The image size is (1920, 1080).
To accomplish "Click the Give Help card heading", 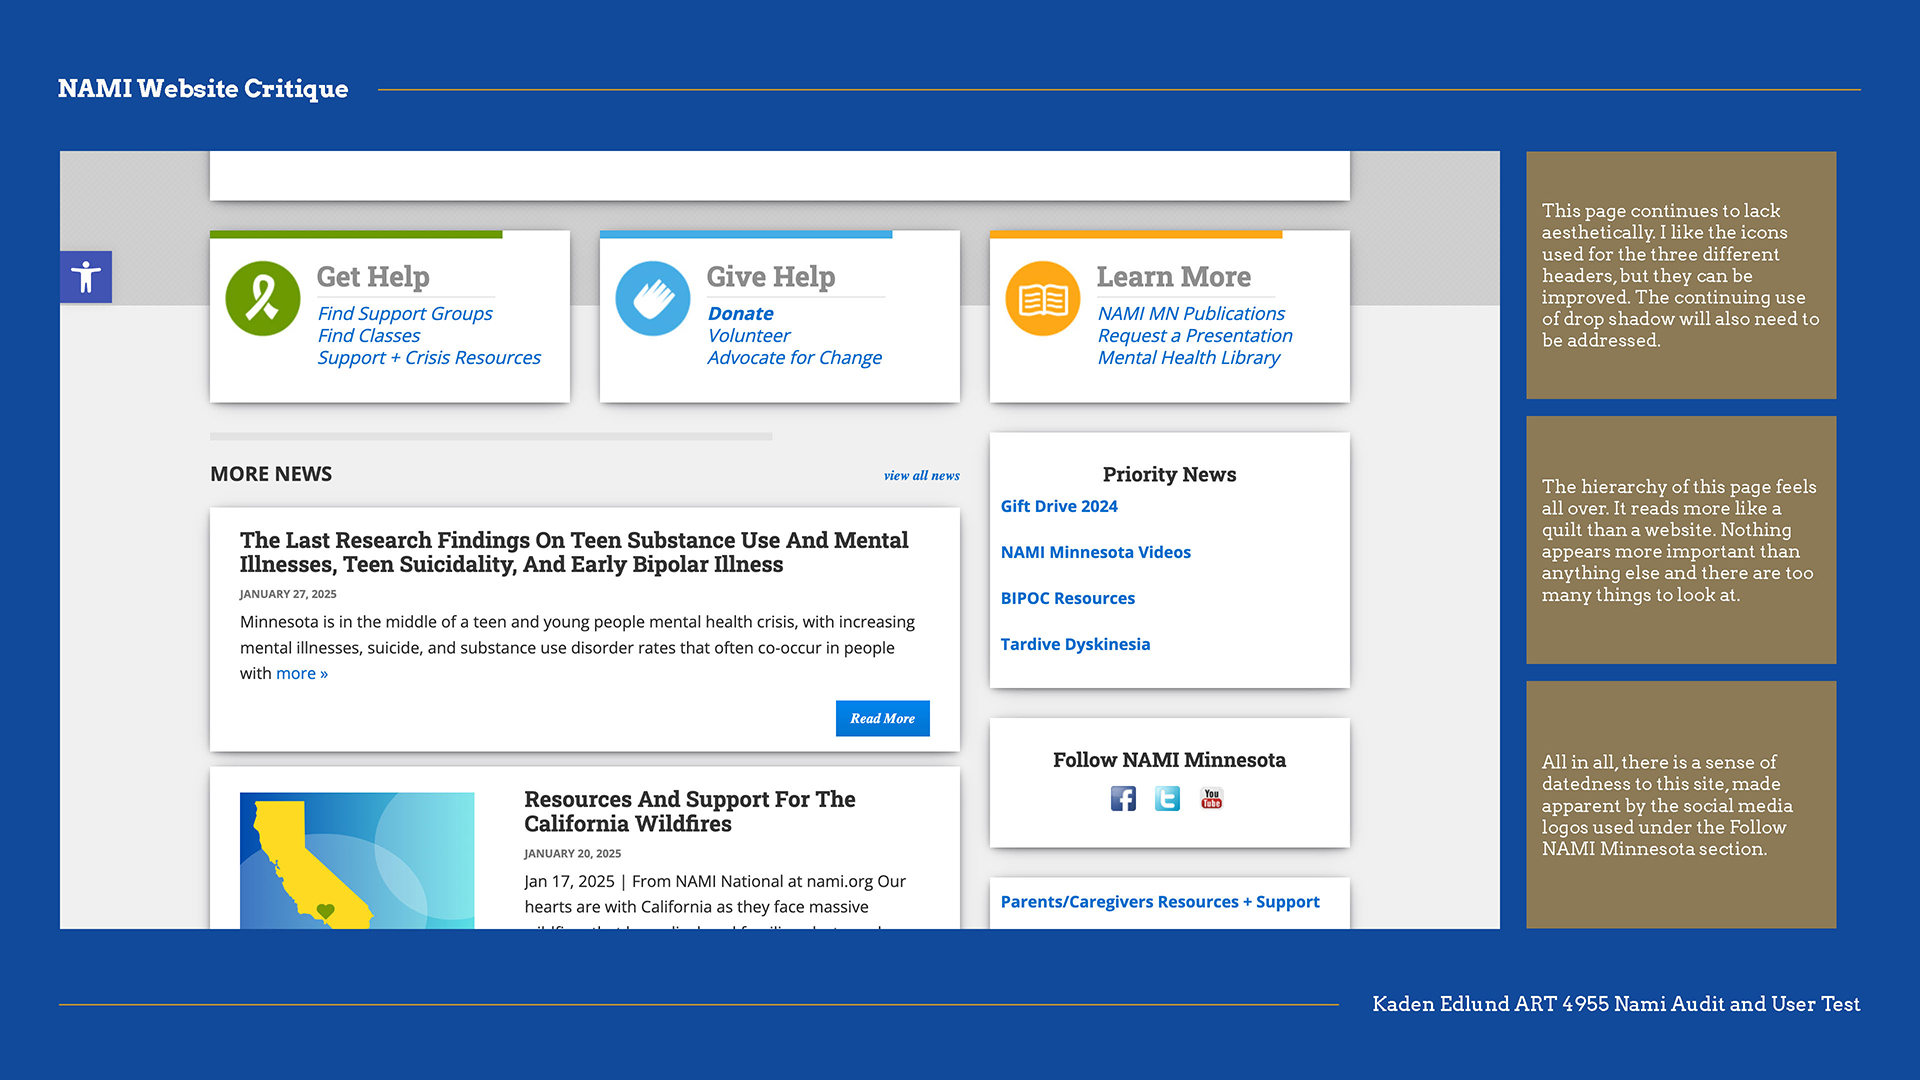I will coord(771,276).
